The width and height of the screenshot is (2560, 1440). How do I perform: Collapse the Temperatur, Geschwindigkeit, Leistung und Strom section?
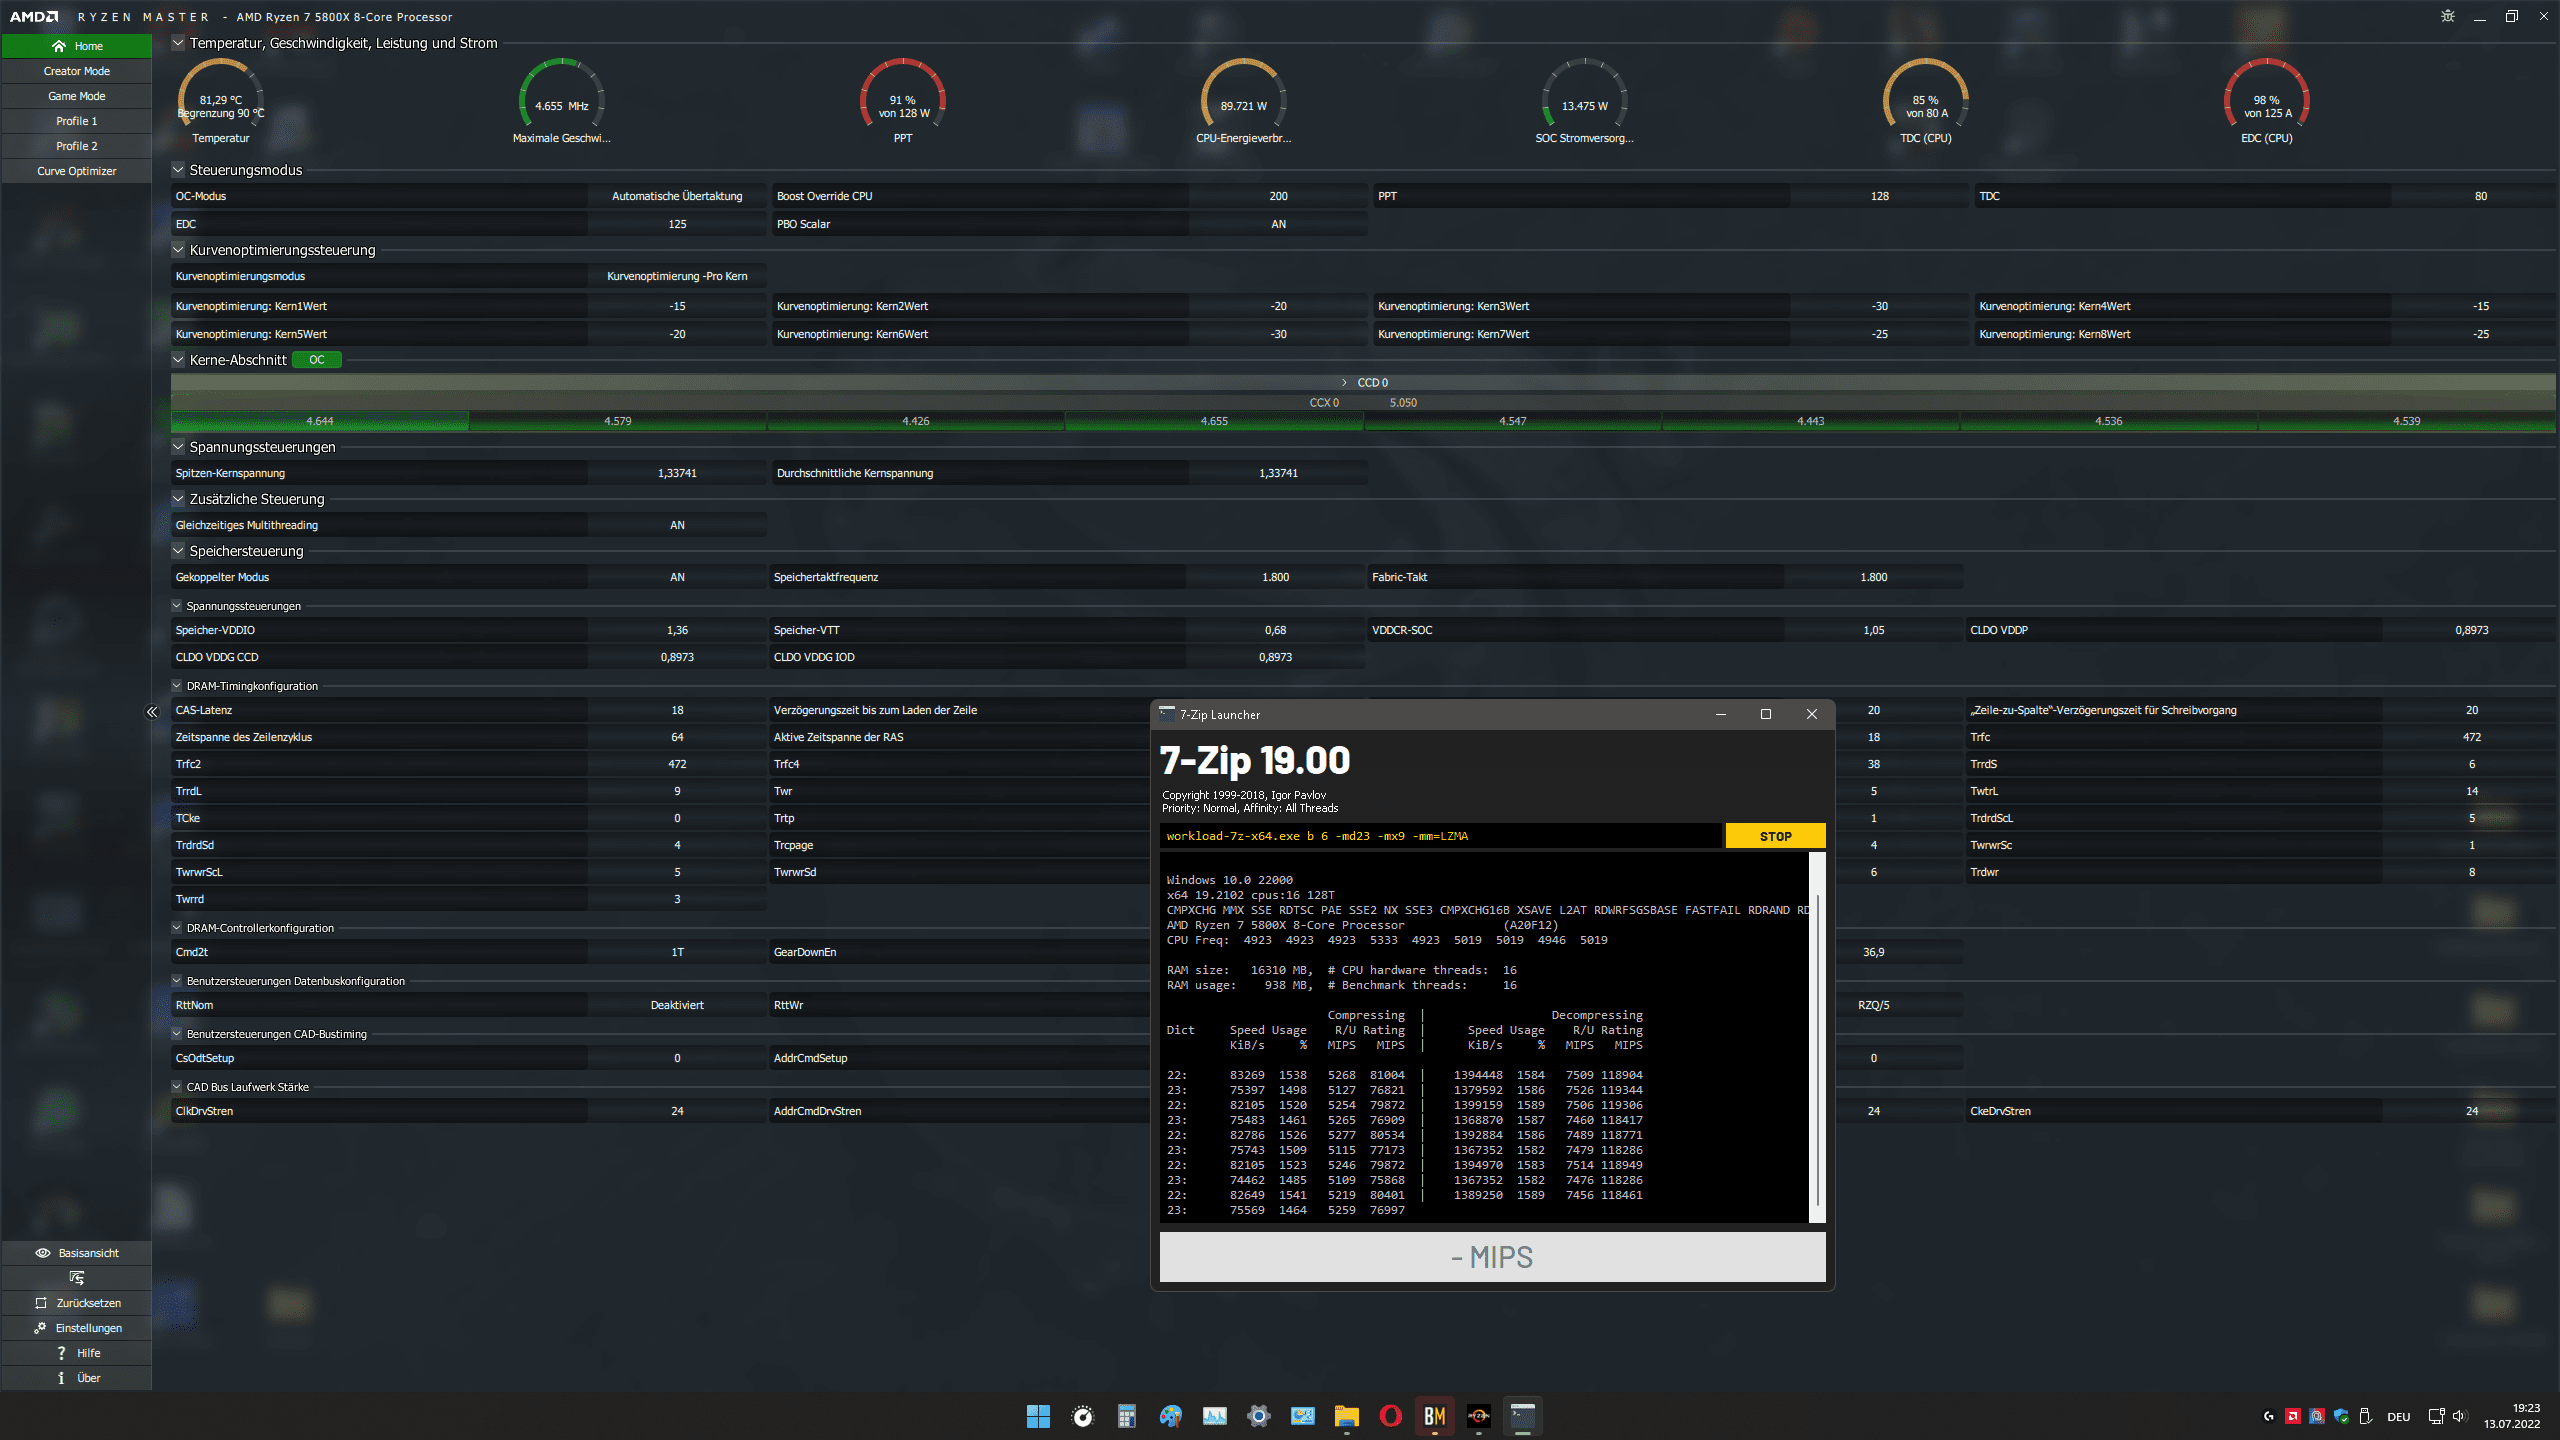click(x=178, y=43)
